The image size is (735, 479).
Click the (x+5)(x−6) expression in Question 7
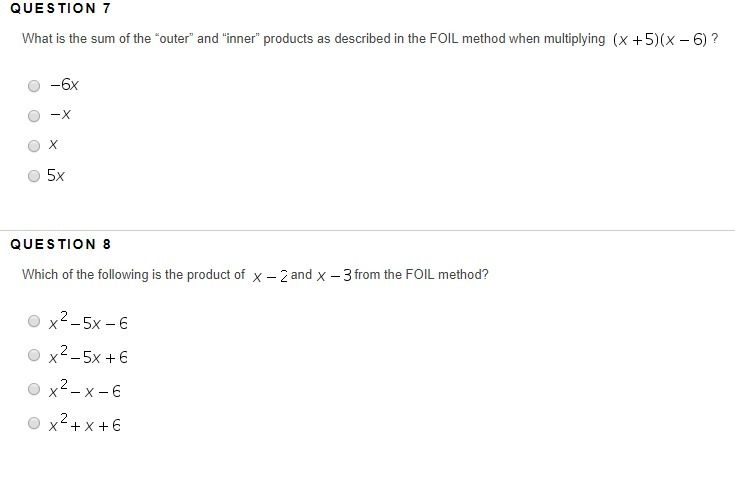tap(660, 39)
